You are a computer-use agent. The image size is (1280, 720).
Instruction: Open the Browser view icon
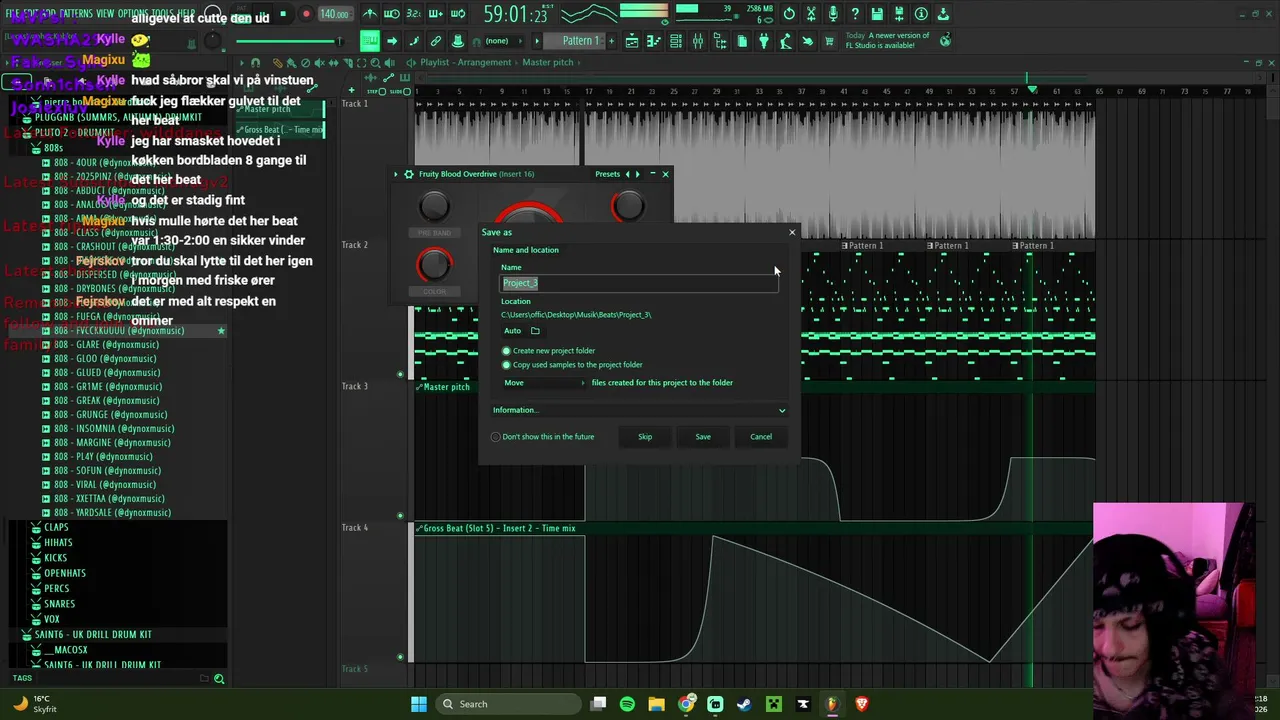[x=720, y=41]
